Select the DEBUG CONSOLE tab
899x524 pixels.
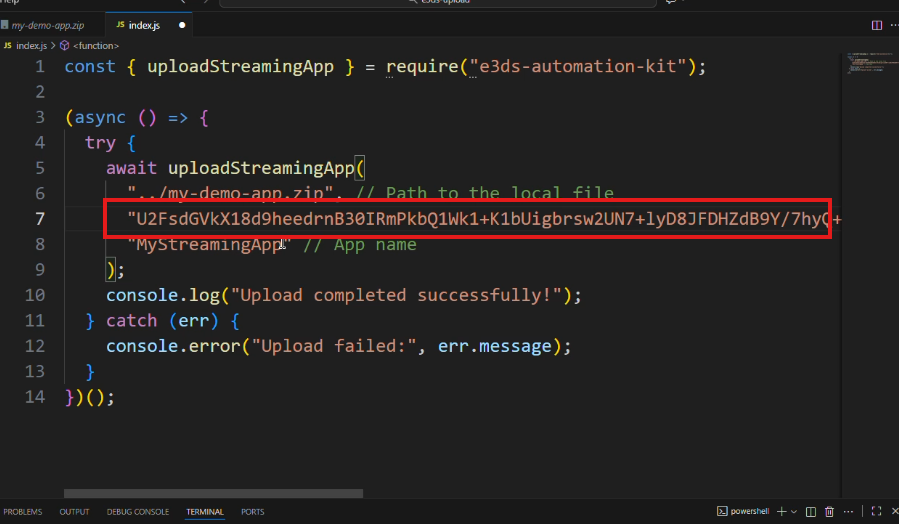coord(138,512)
